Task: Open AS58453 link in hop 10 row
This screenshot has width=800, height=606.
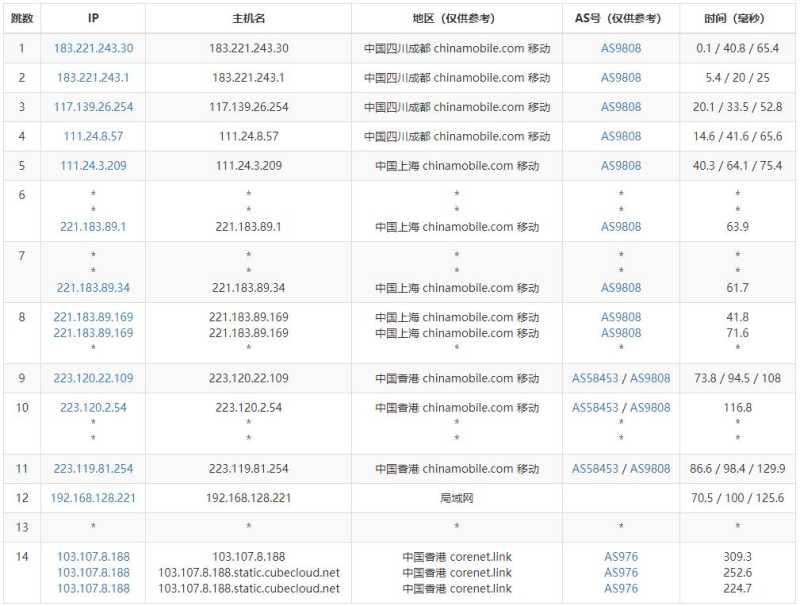Action: 595,408
